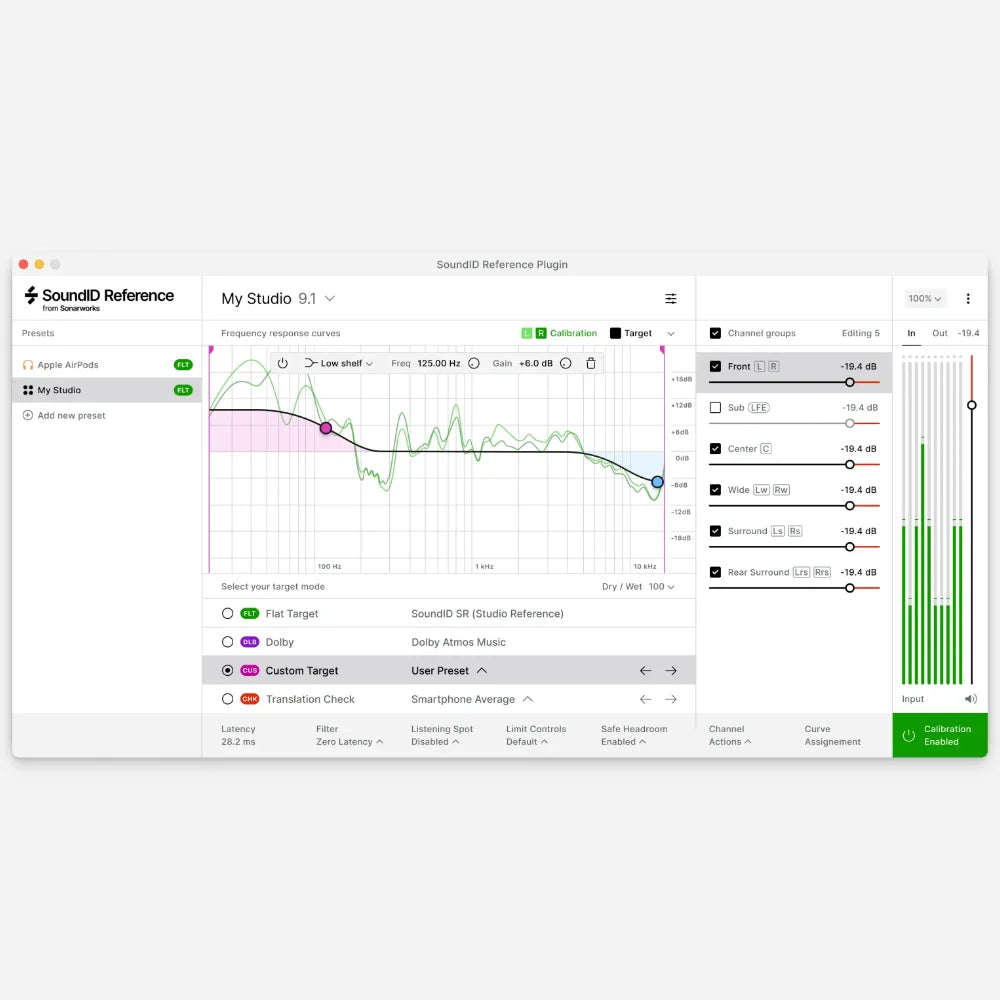The height and width of the screenshot is (1000, 1000).
Task: Click the circular stepper beside Freq value
Action: click(x=471, y=363)
